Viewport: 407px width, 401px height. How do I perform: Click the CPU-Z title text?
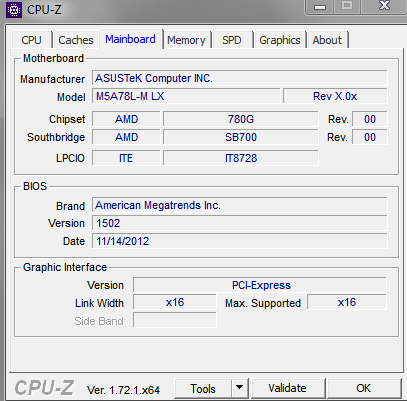pos(44,10)
